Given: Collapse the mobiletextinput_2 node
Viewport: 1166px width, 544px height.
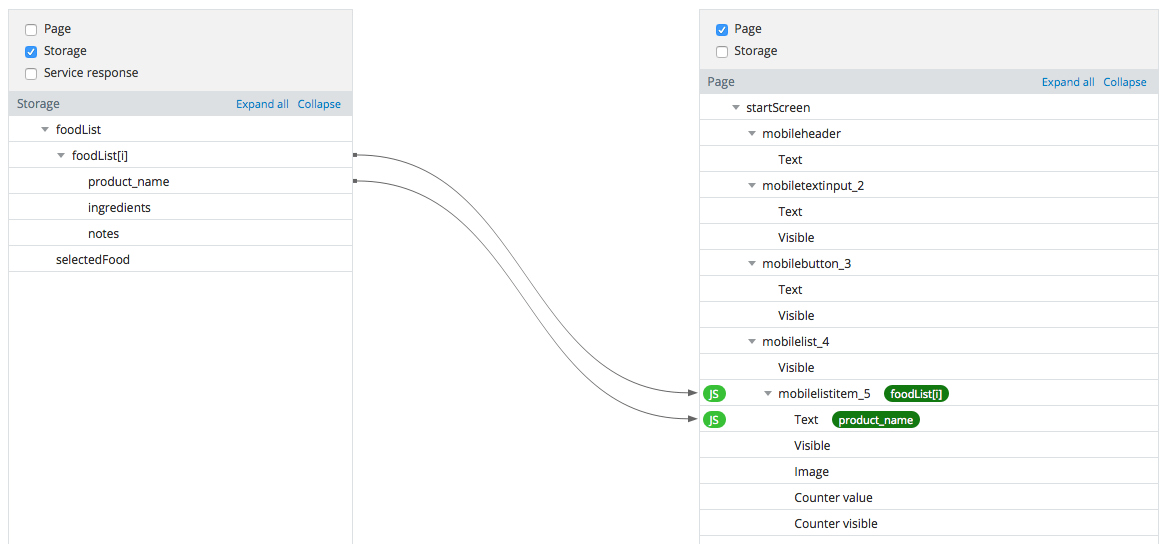Looking at the screenshot, I should point(752,186).
